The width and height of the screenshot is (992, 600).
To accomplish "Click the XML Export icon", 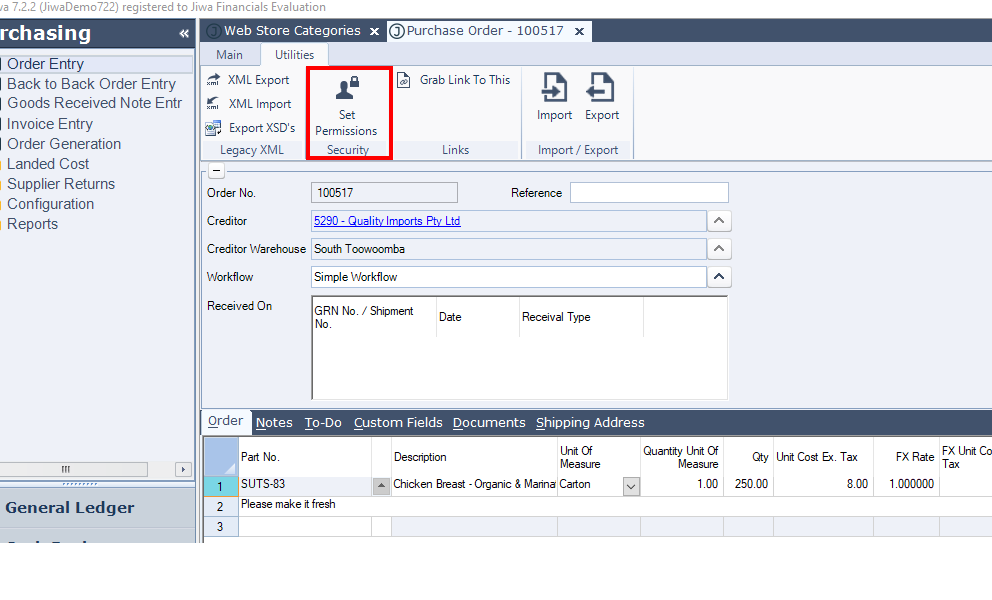I will pyautogui.click(x=213, y=80).
